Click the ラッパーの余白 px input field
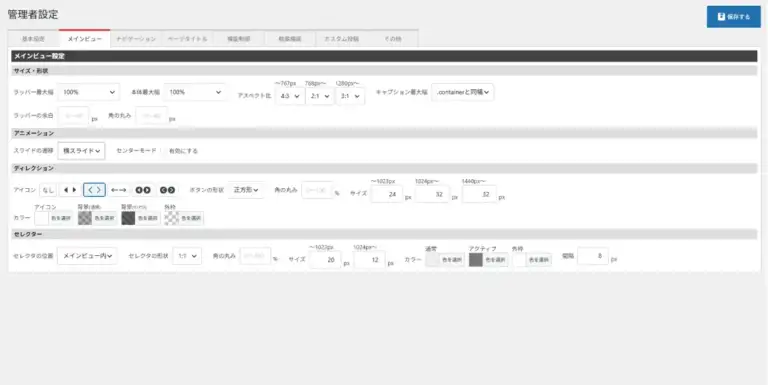The width and height of the screenshot is (768, 385). [x=73, y=116]
